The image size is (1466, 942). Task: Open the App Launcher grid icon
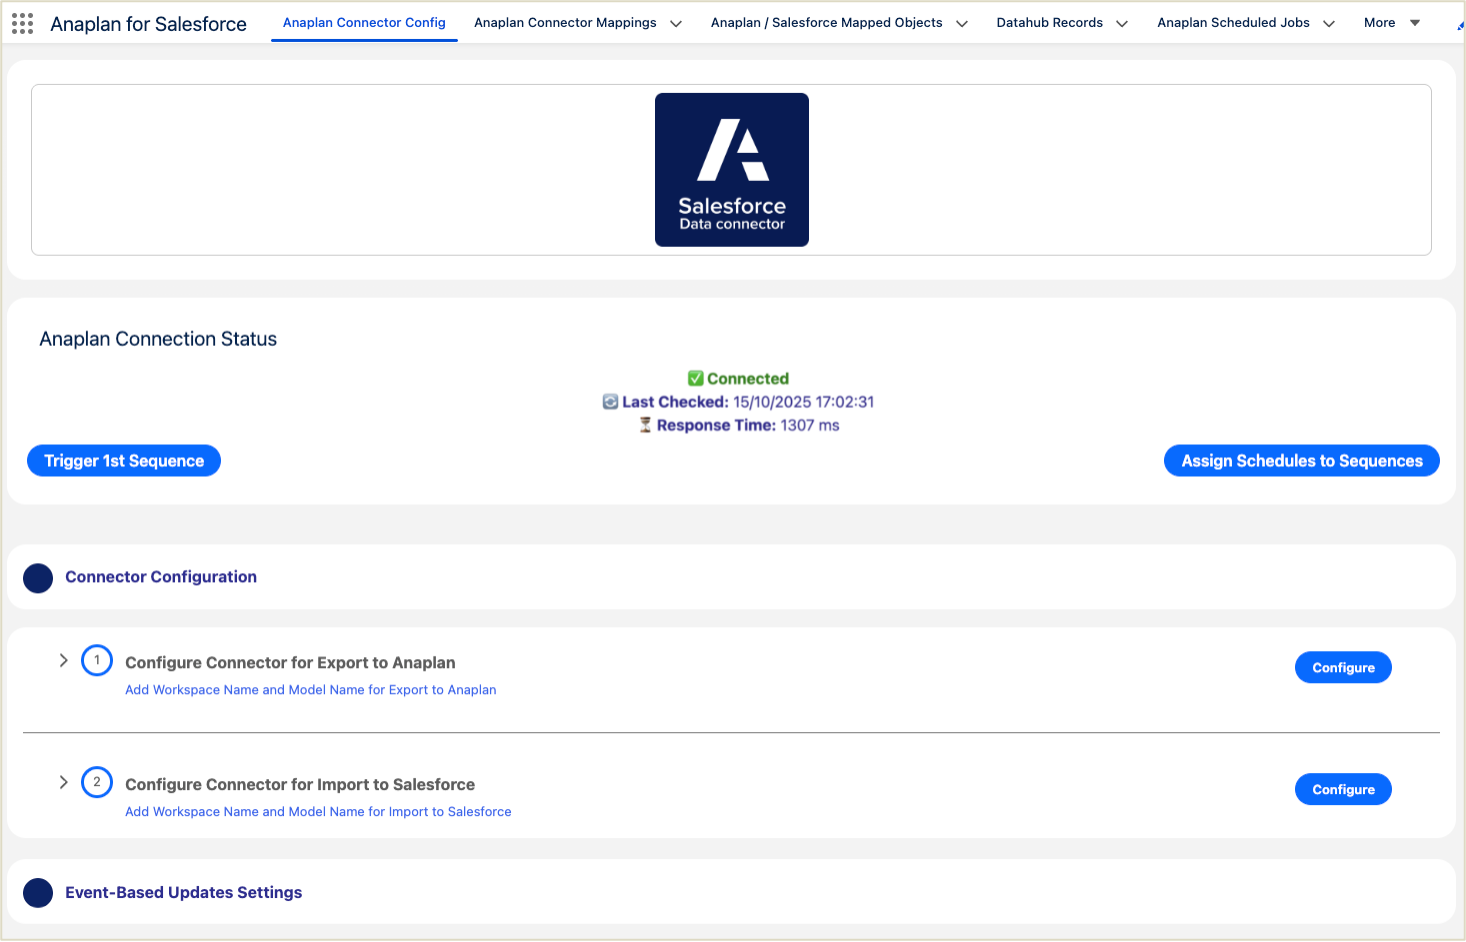point(22,23)
